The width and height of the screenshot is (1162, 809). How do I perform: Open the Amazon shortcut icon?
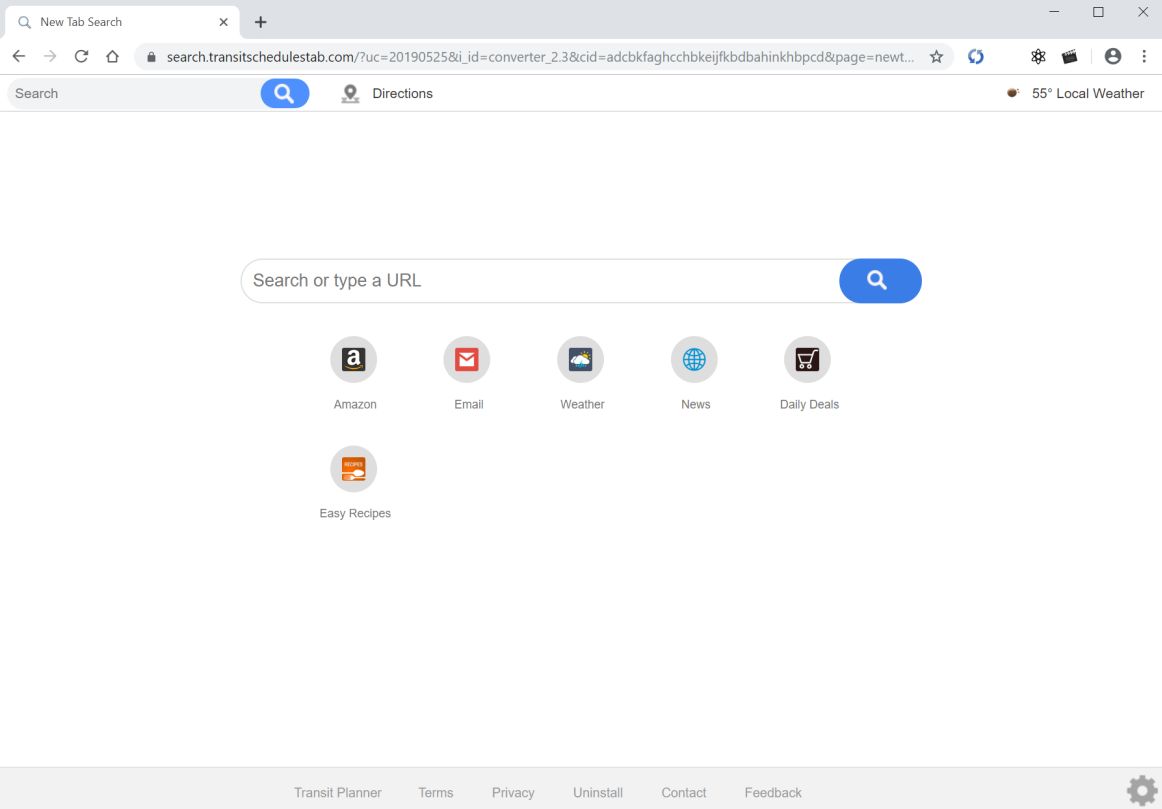(354, 358)
